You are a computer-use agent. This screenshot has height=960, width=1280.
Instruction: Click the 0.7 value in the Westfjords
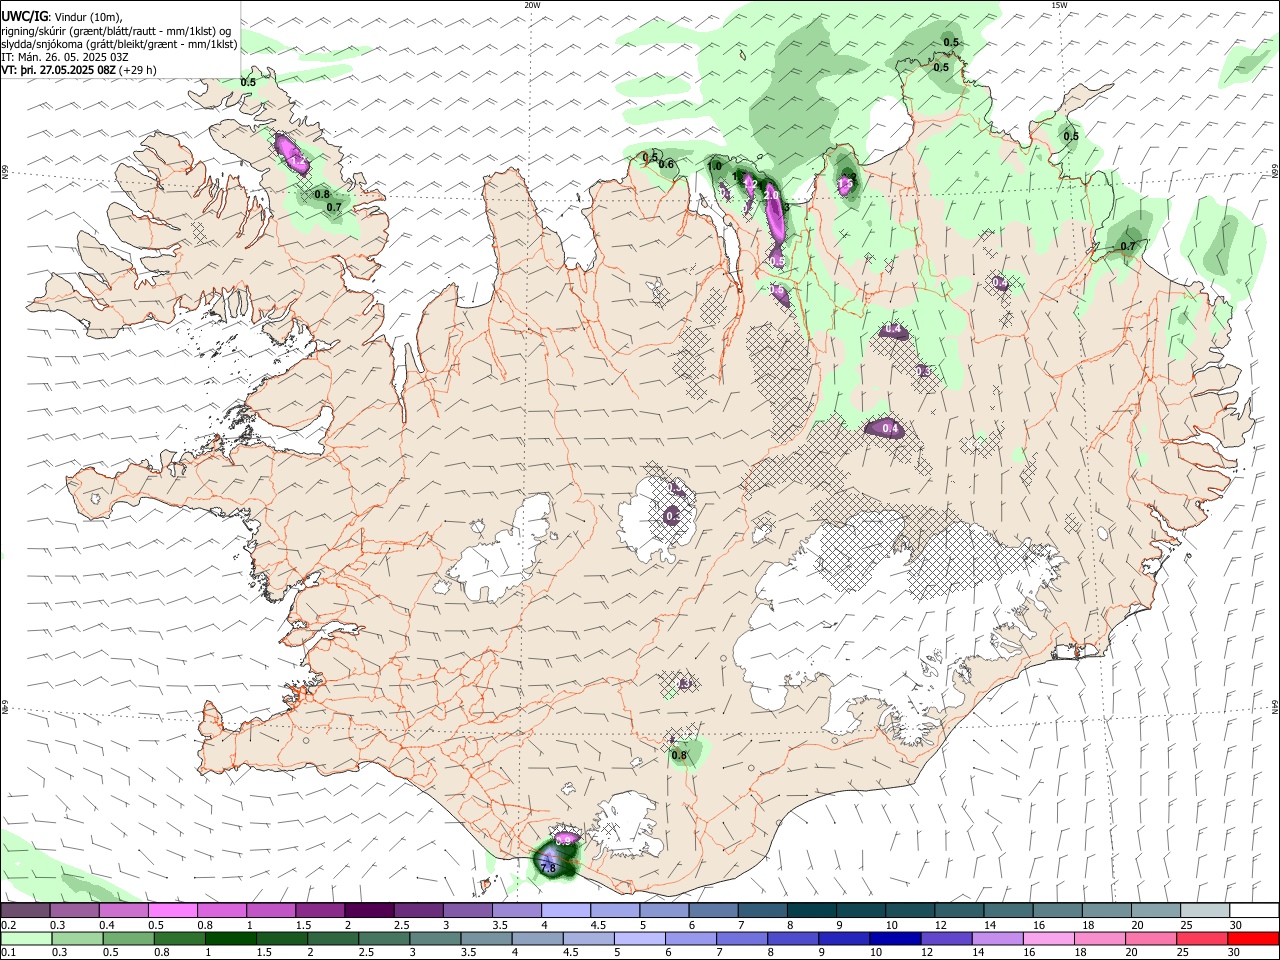coord(334,207)
